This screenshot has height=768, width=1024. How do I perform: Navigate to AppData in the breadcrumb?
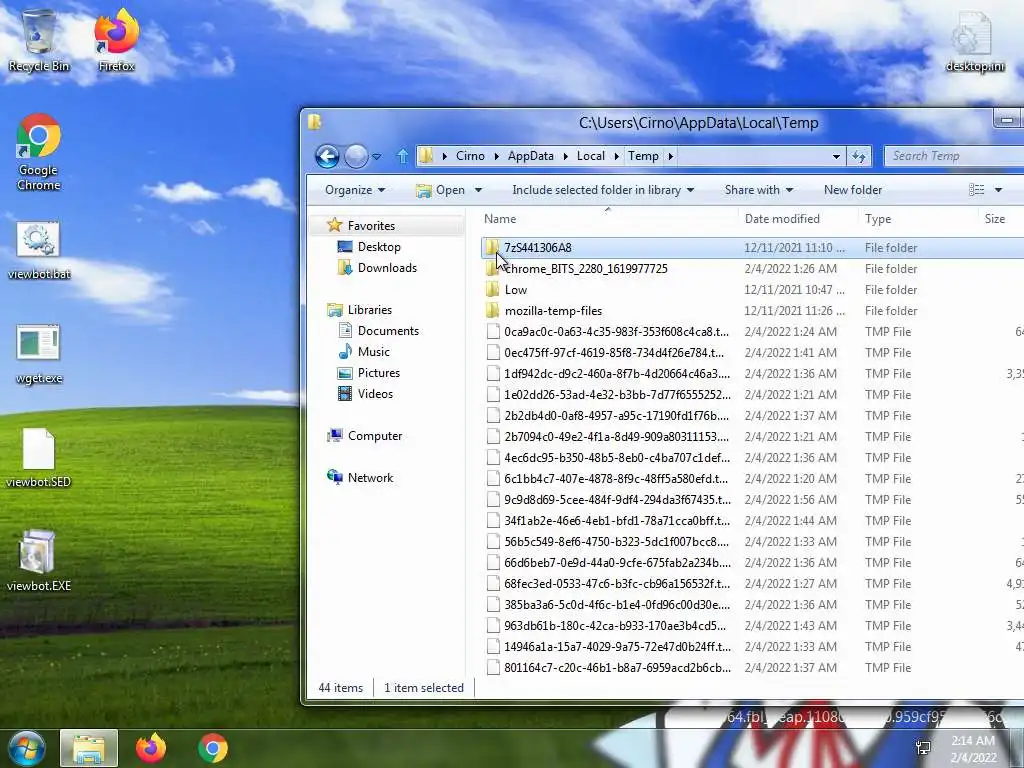click(x=530, y=156)
